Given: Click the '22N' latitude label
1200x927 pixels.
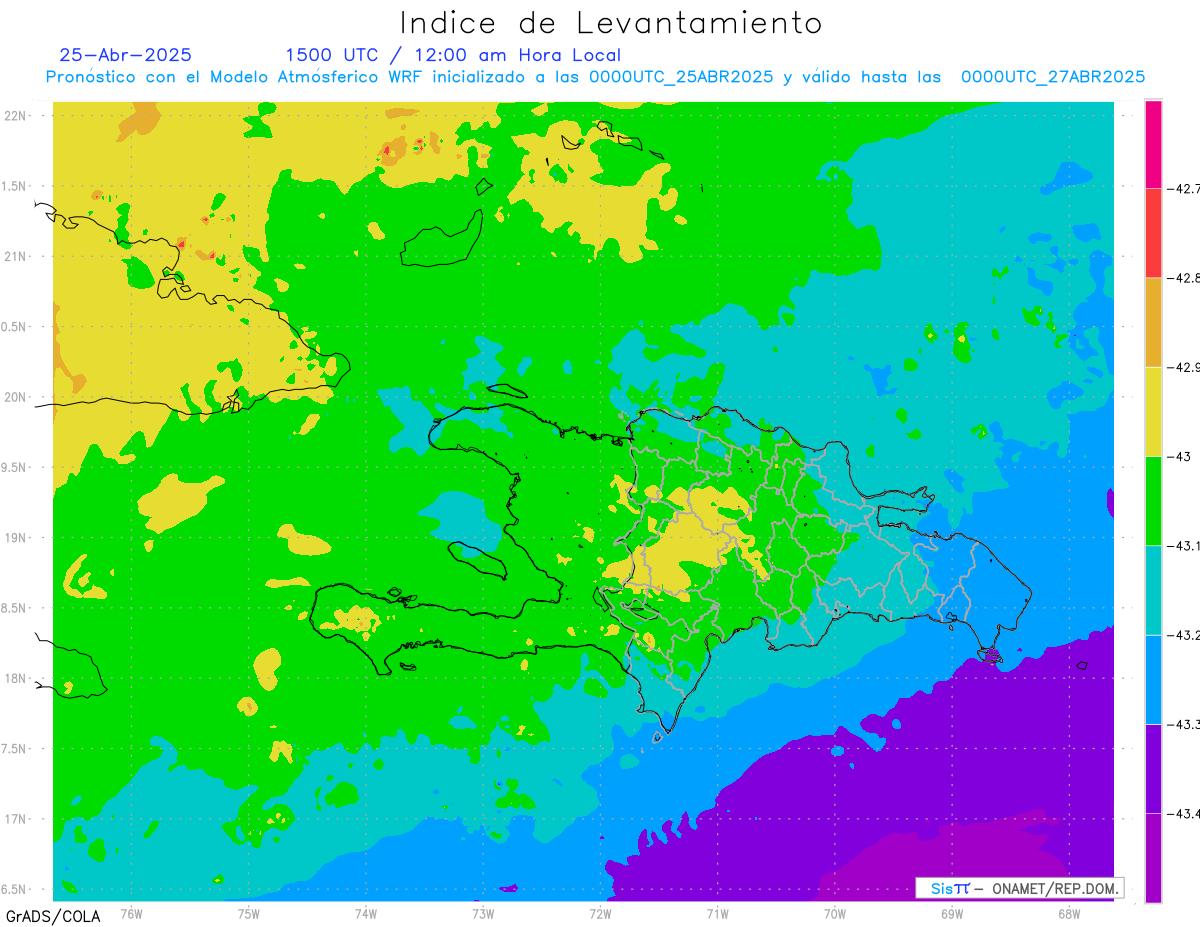Looking at the screenshot, I should (x=16, y=116).
